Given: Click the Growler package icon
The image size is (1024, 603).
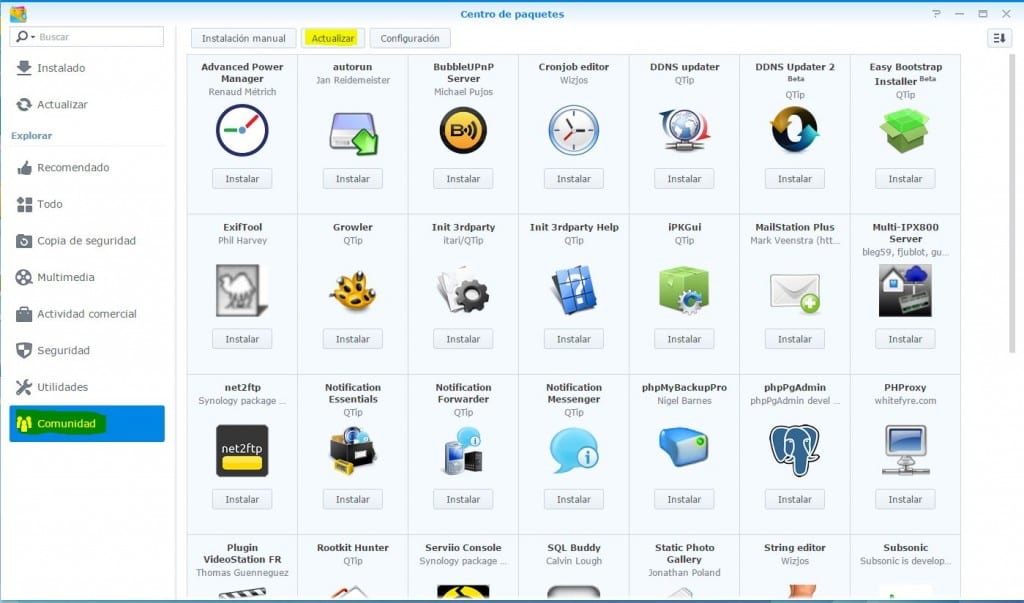Looking at the screenshot, I should pos(352,290).
